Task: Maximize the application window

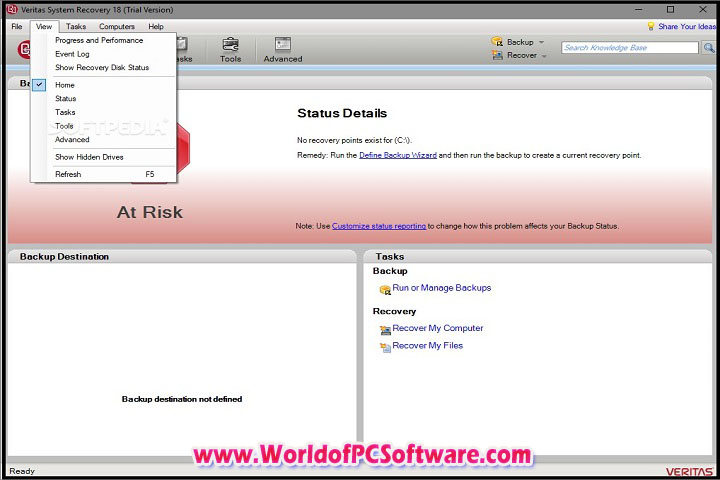Action: coord(670,9)
